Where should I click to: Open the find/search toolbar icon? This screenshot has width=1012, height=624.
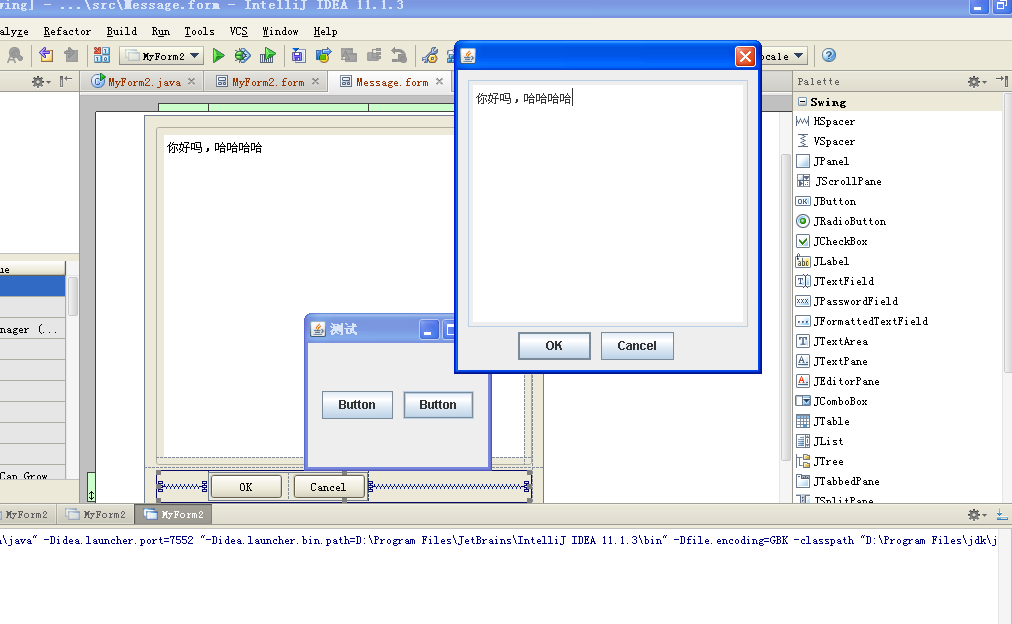(15, 55)
